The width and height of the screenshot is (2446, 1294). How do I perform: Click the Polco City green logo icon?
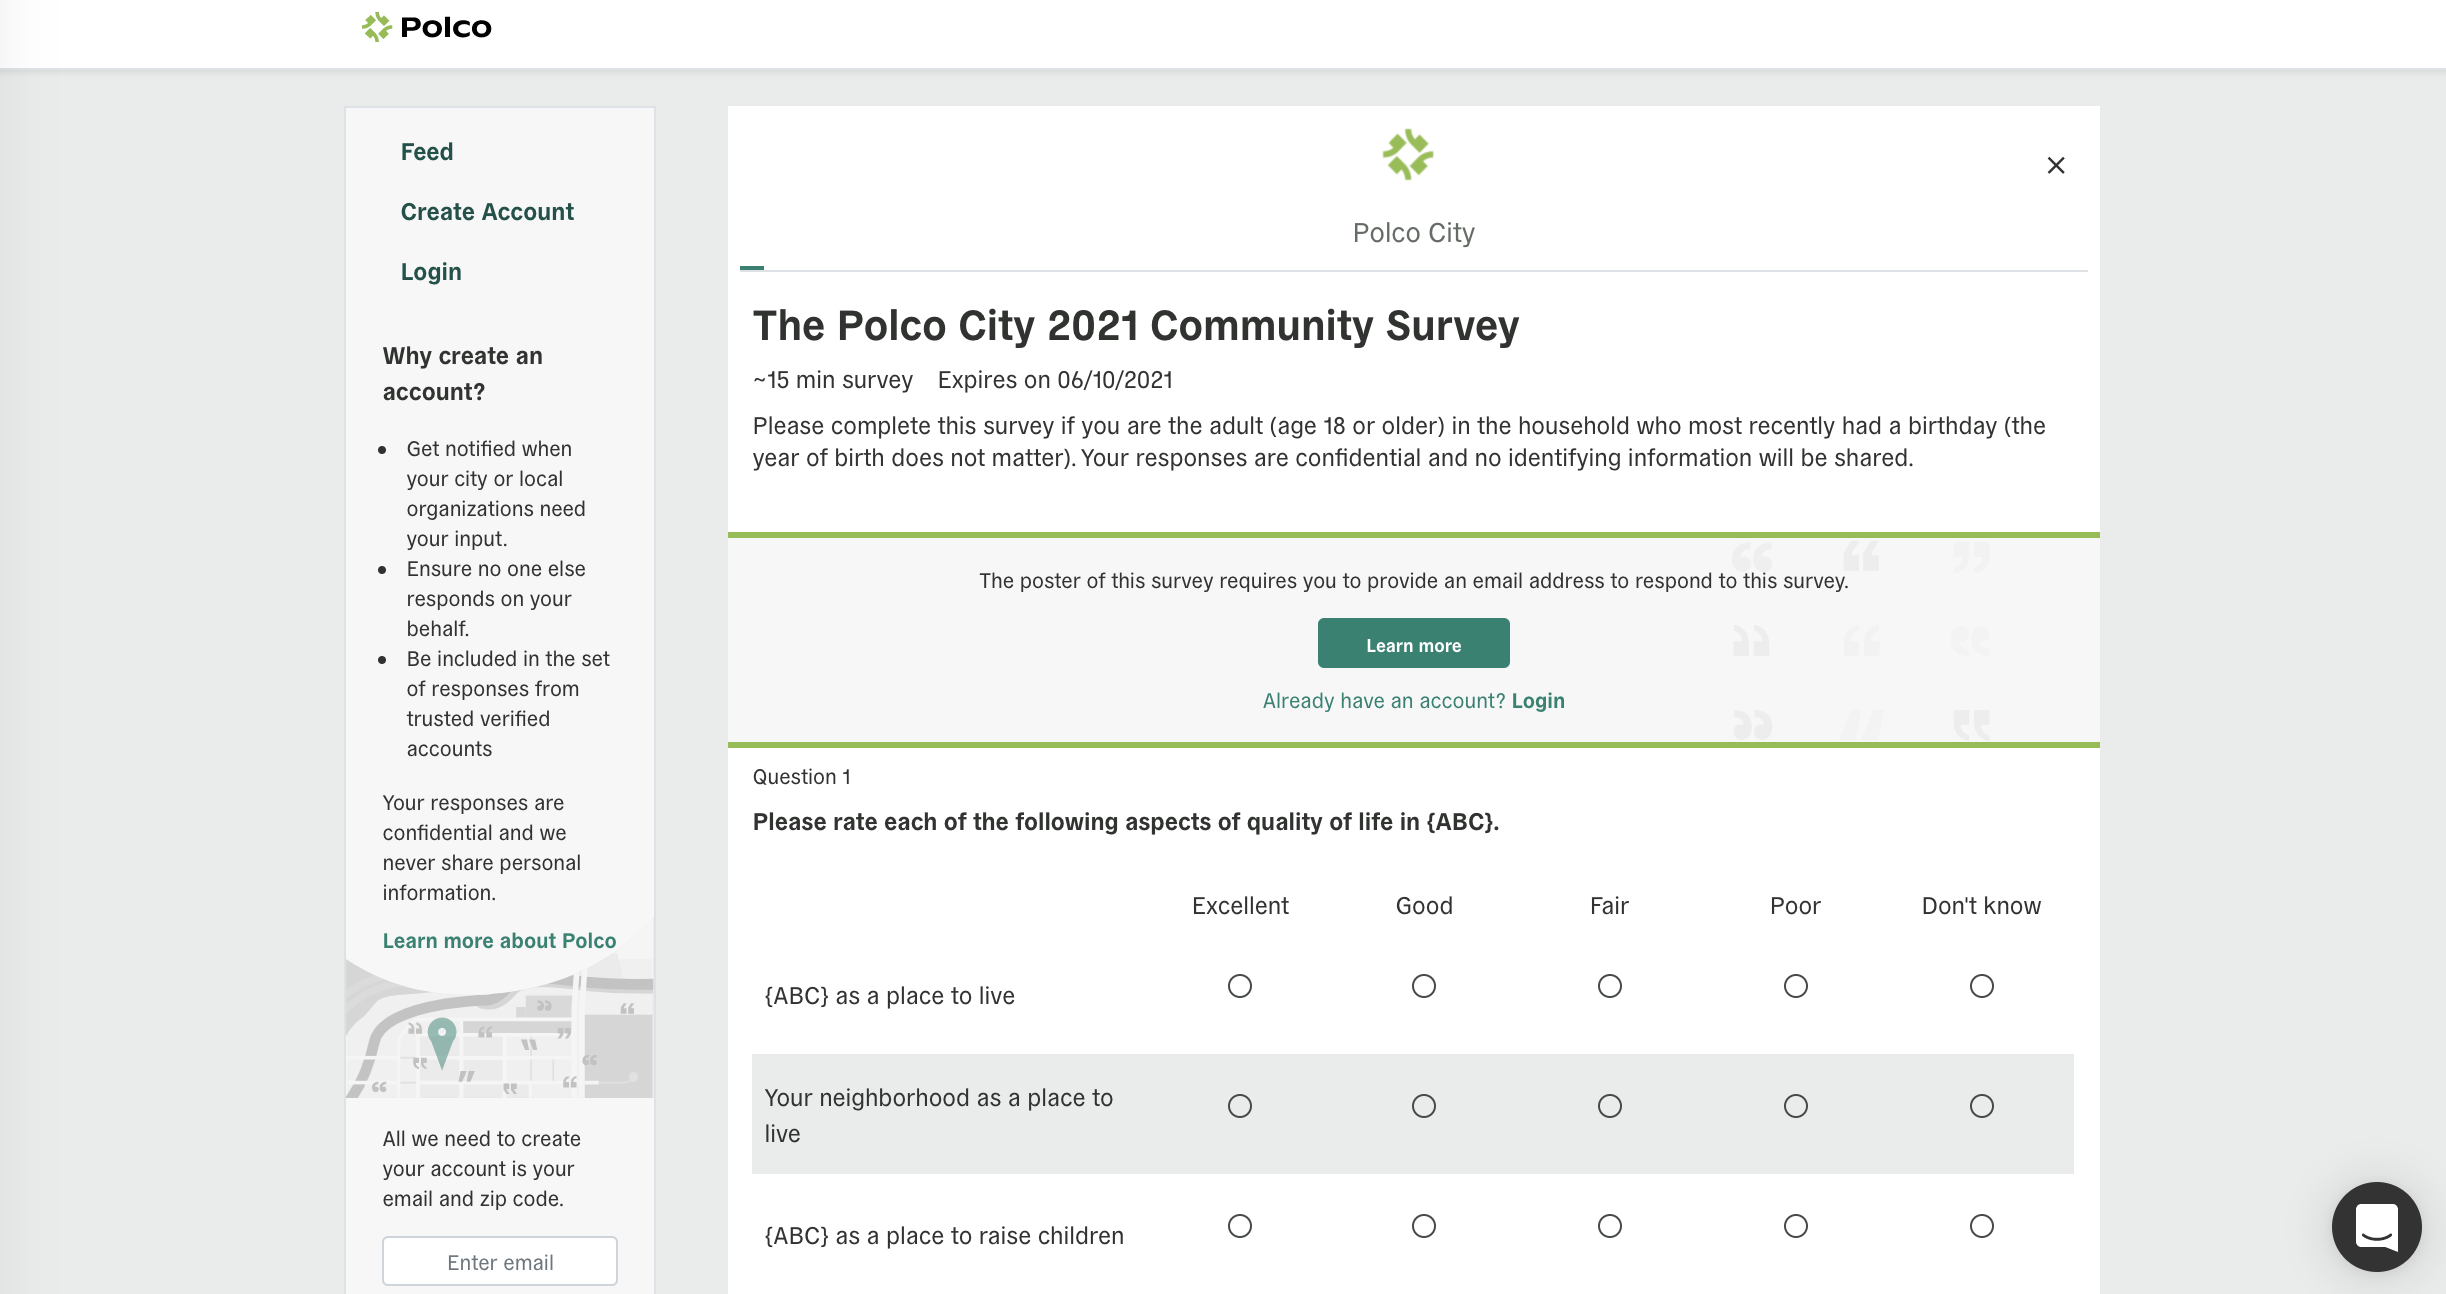pos(1408,154)
